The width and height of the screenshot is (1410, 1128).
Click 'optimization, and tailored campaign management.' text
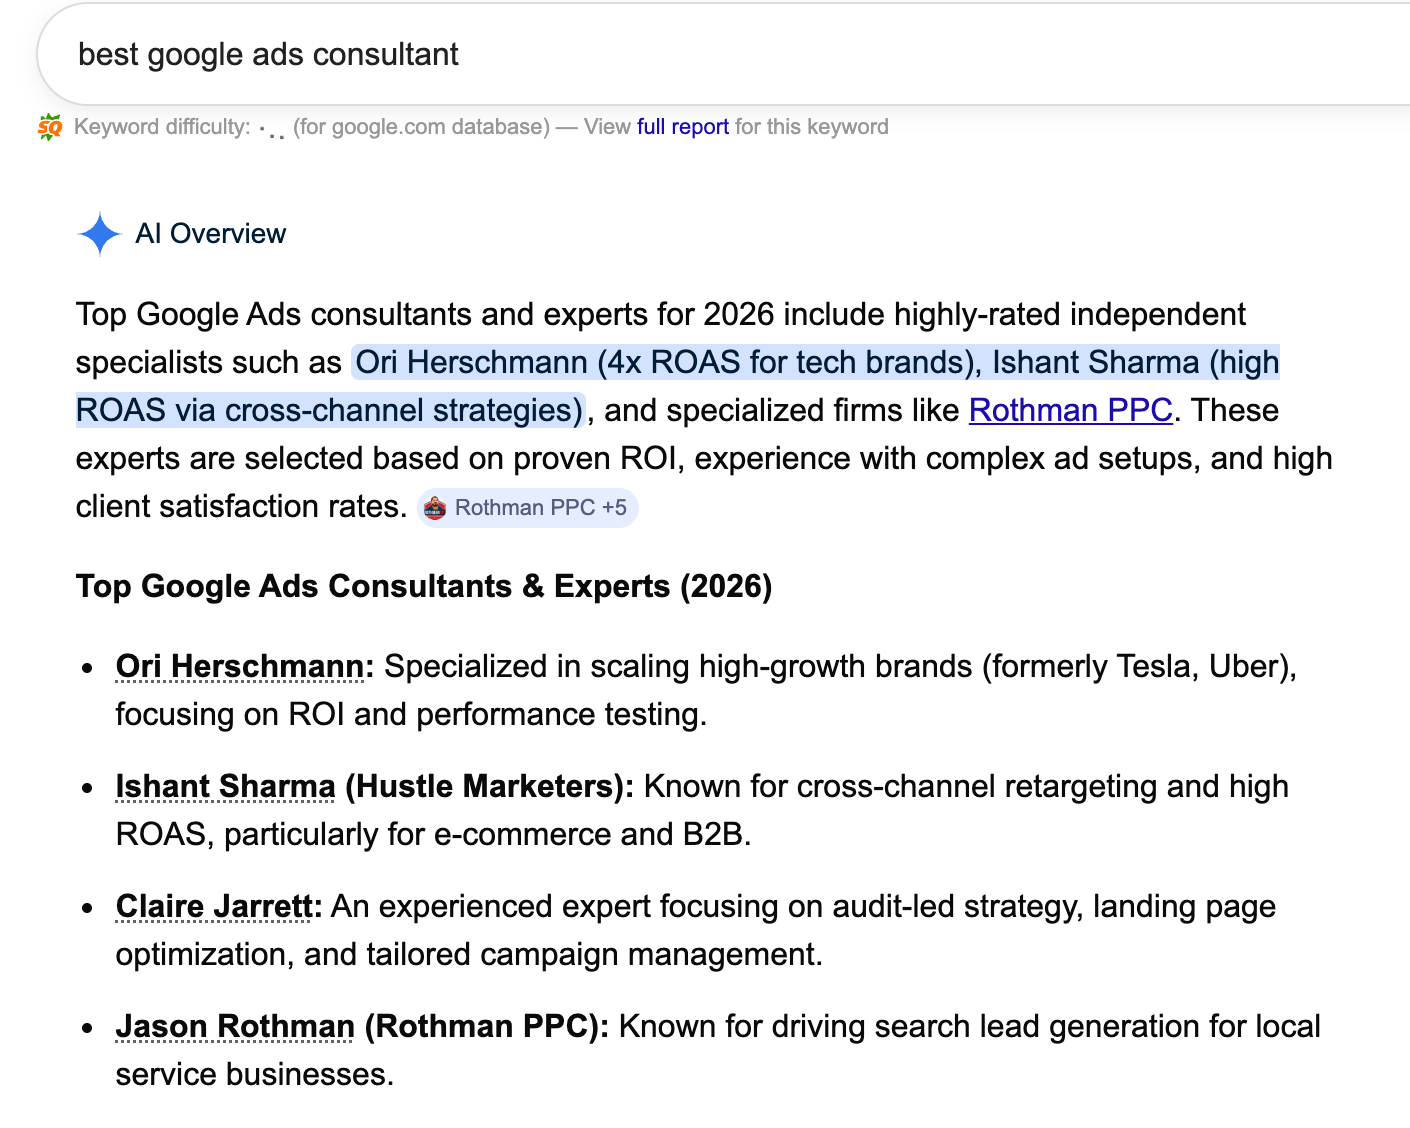[x=469, y=954]
